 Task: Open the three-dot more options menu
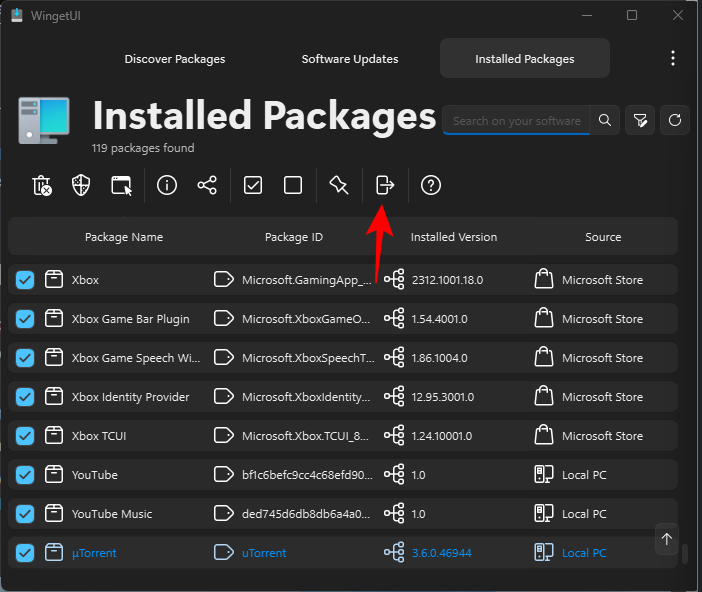[673, 59]
